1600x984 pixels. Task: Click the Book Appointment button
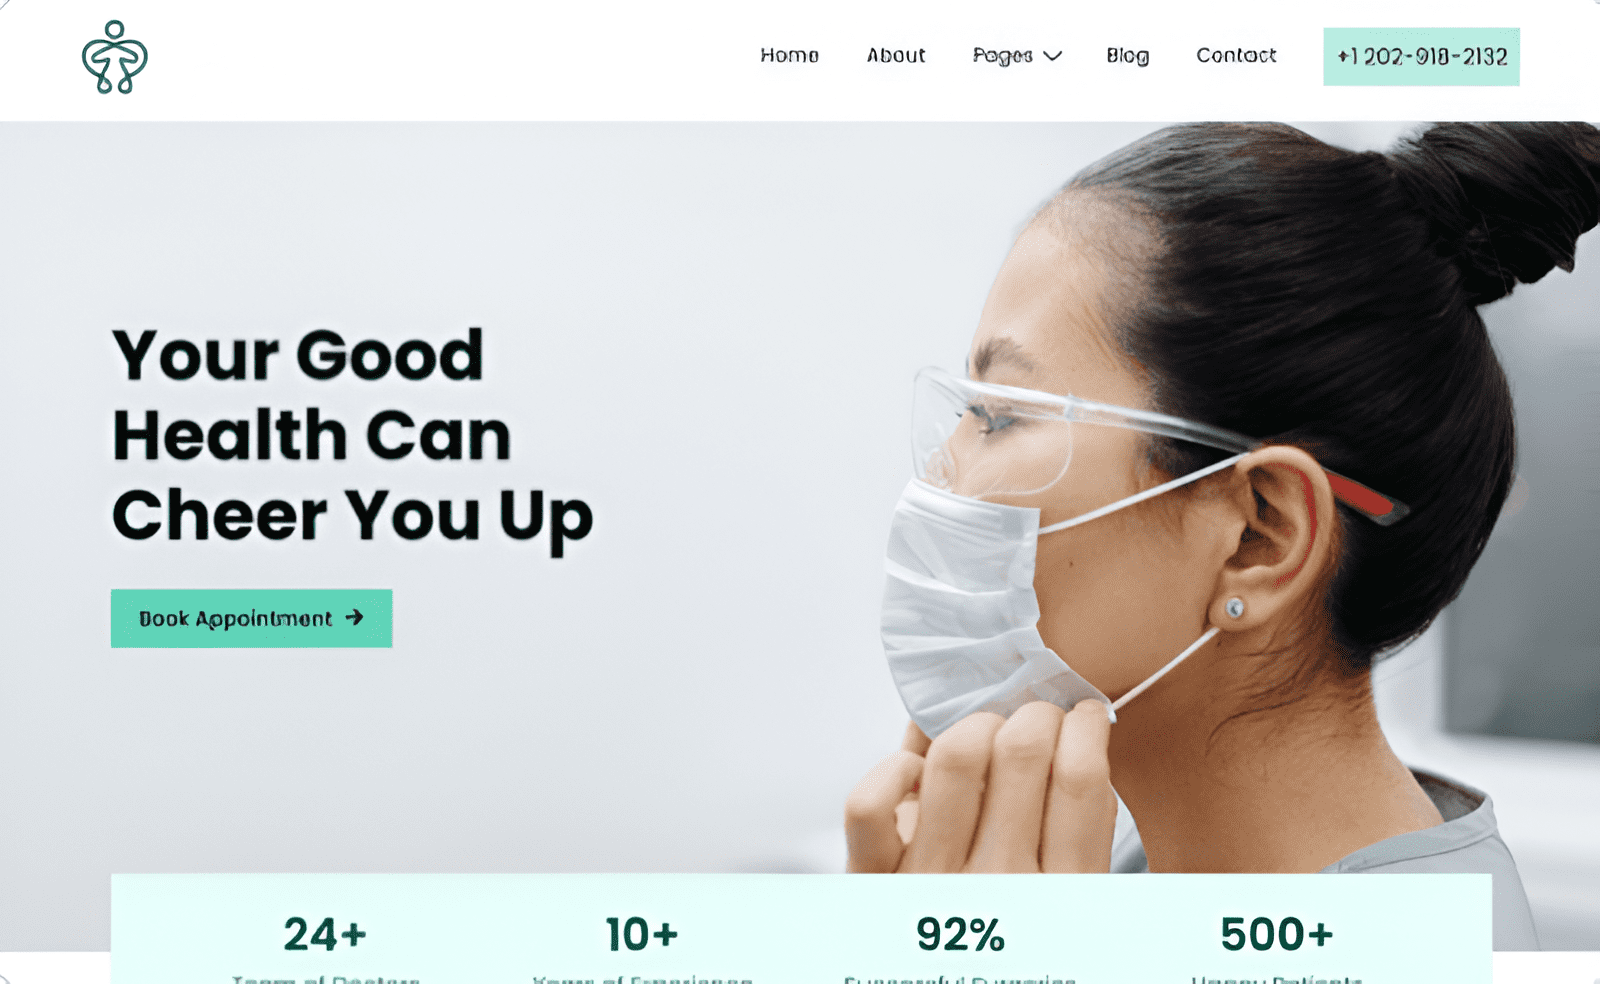pos(251,618)
